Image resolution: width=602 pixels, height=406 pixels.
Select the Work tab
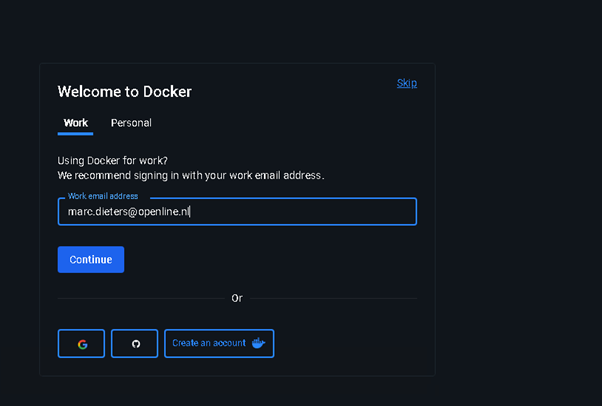click(76, 123)
